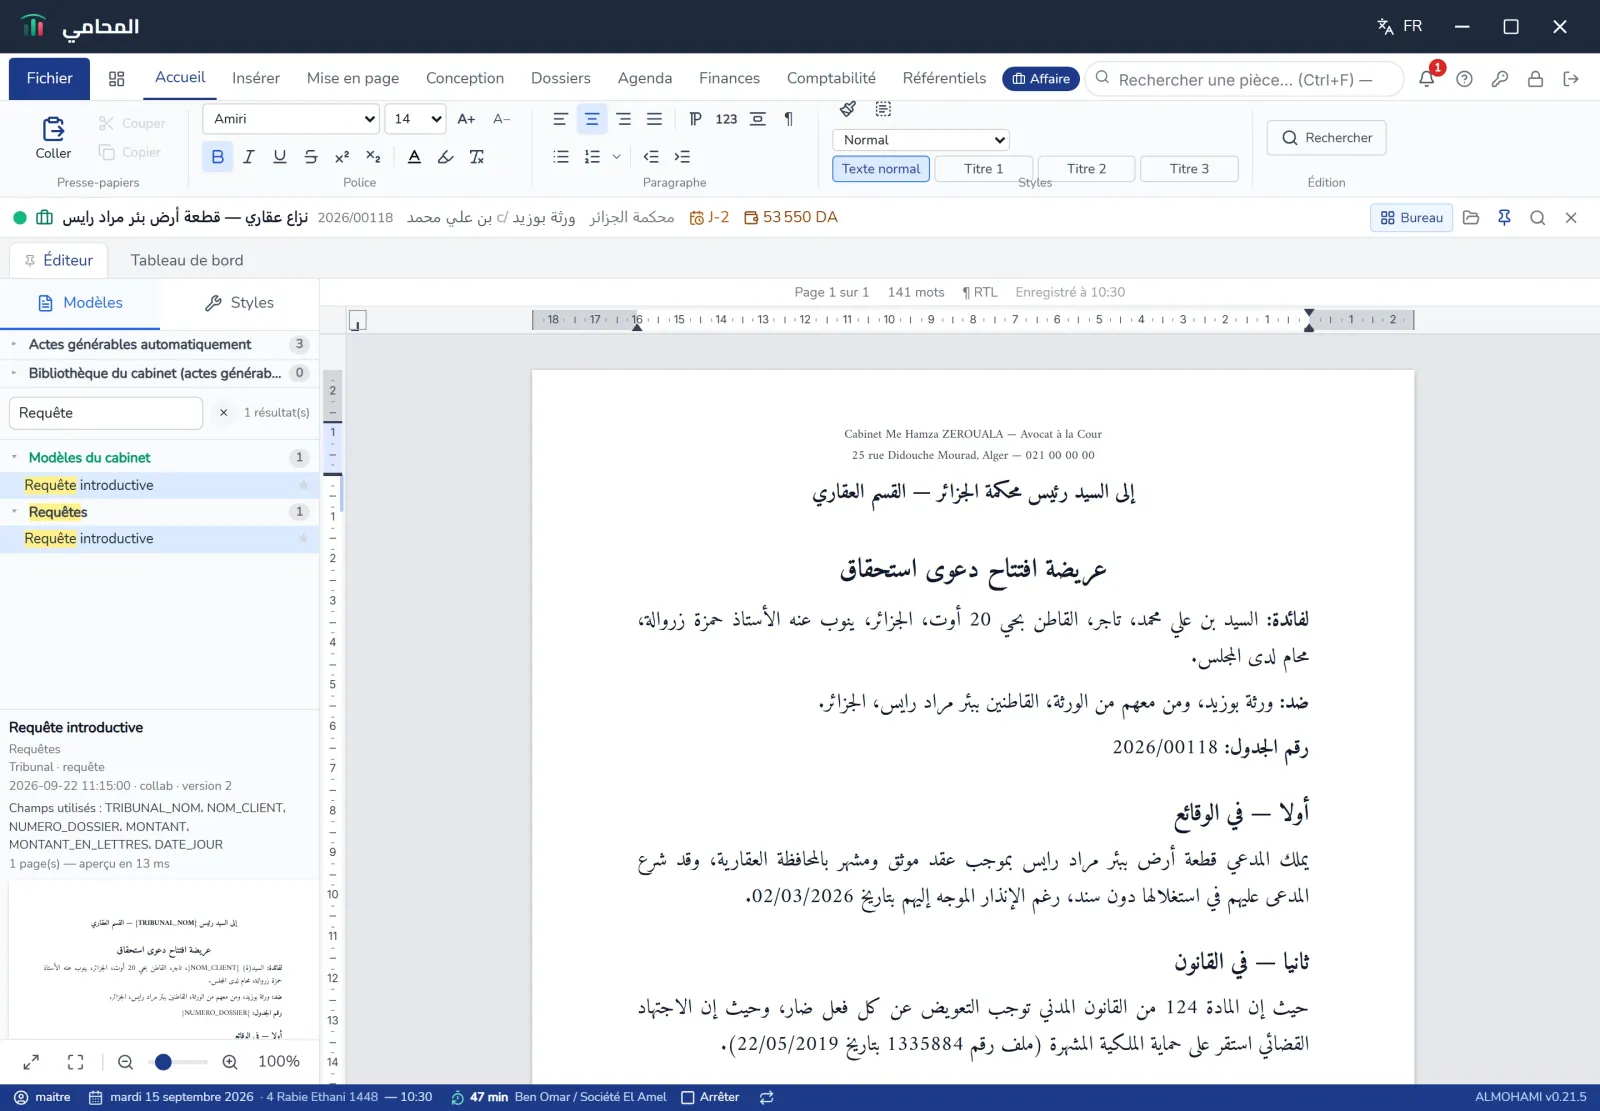Screen dimensions: 1600x1111
Task: Apply the Titre 1 style
Action: pos(984,169)
